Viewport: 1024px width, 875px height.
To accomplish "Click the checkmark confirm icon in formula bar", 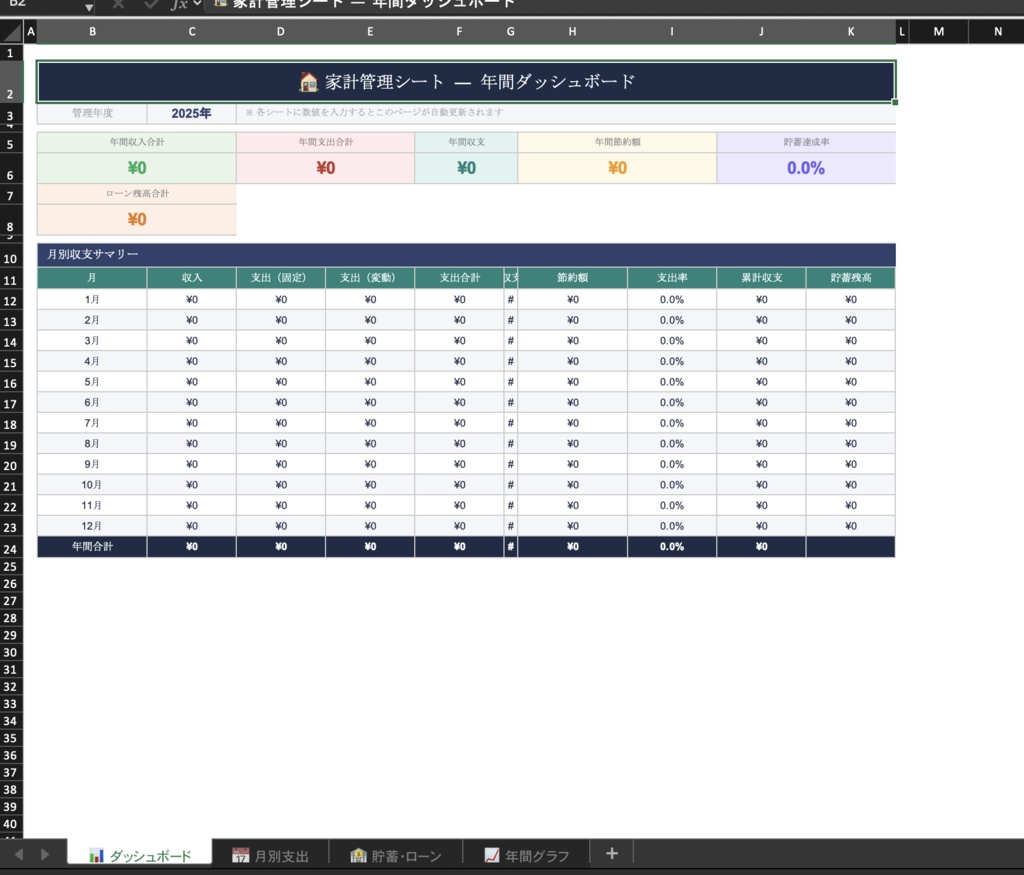I will coord(150,6).
